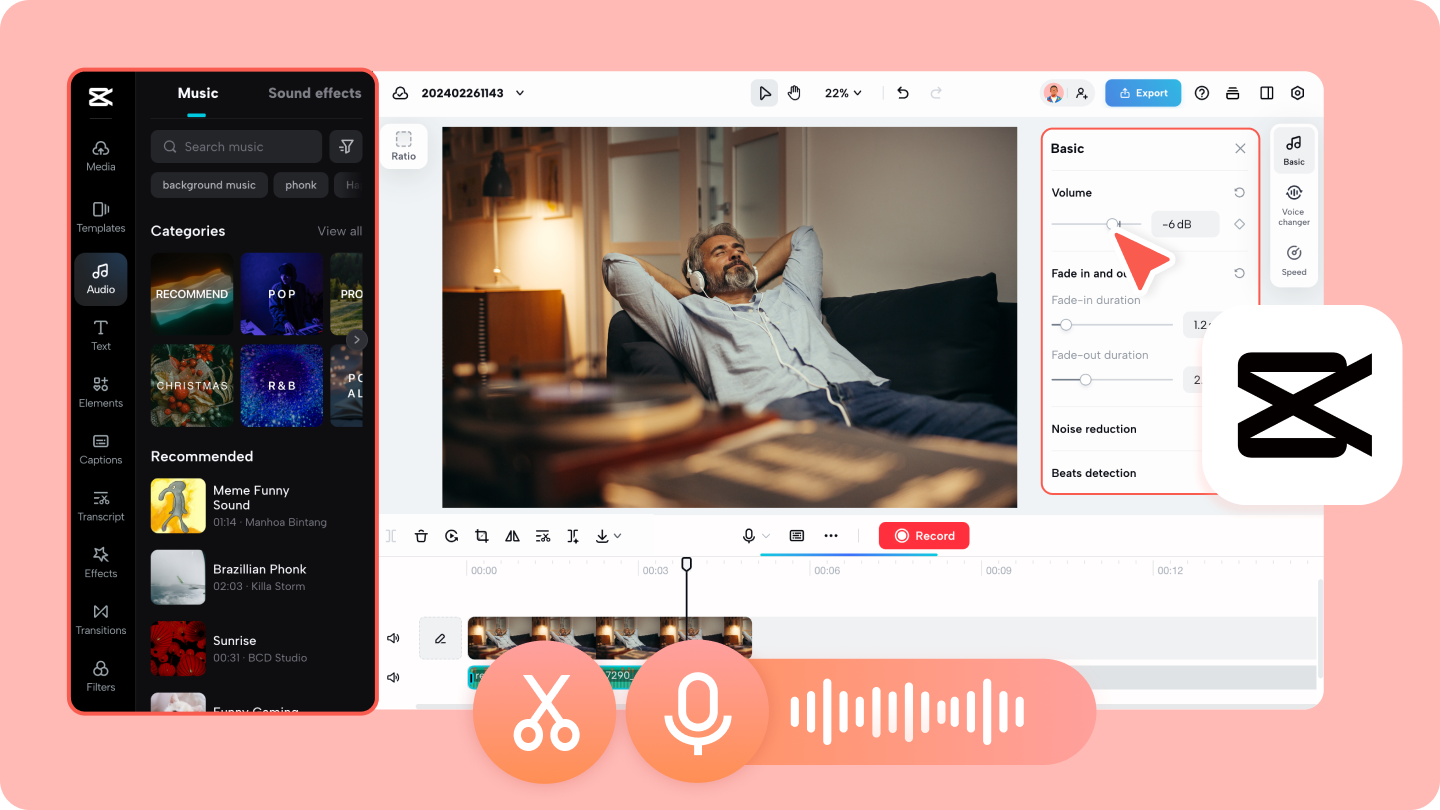Select the Basic audio tab

(1294, 150)
